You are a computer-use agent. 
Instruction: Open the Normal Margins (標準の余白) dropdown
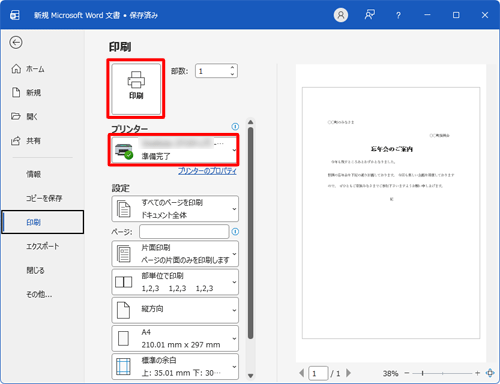coord(175,367)
